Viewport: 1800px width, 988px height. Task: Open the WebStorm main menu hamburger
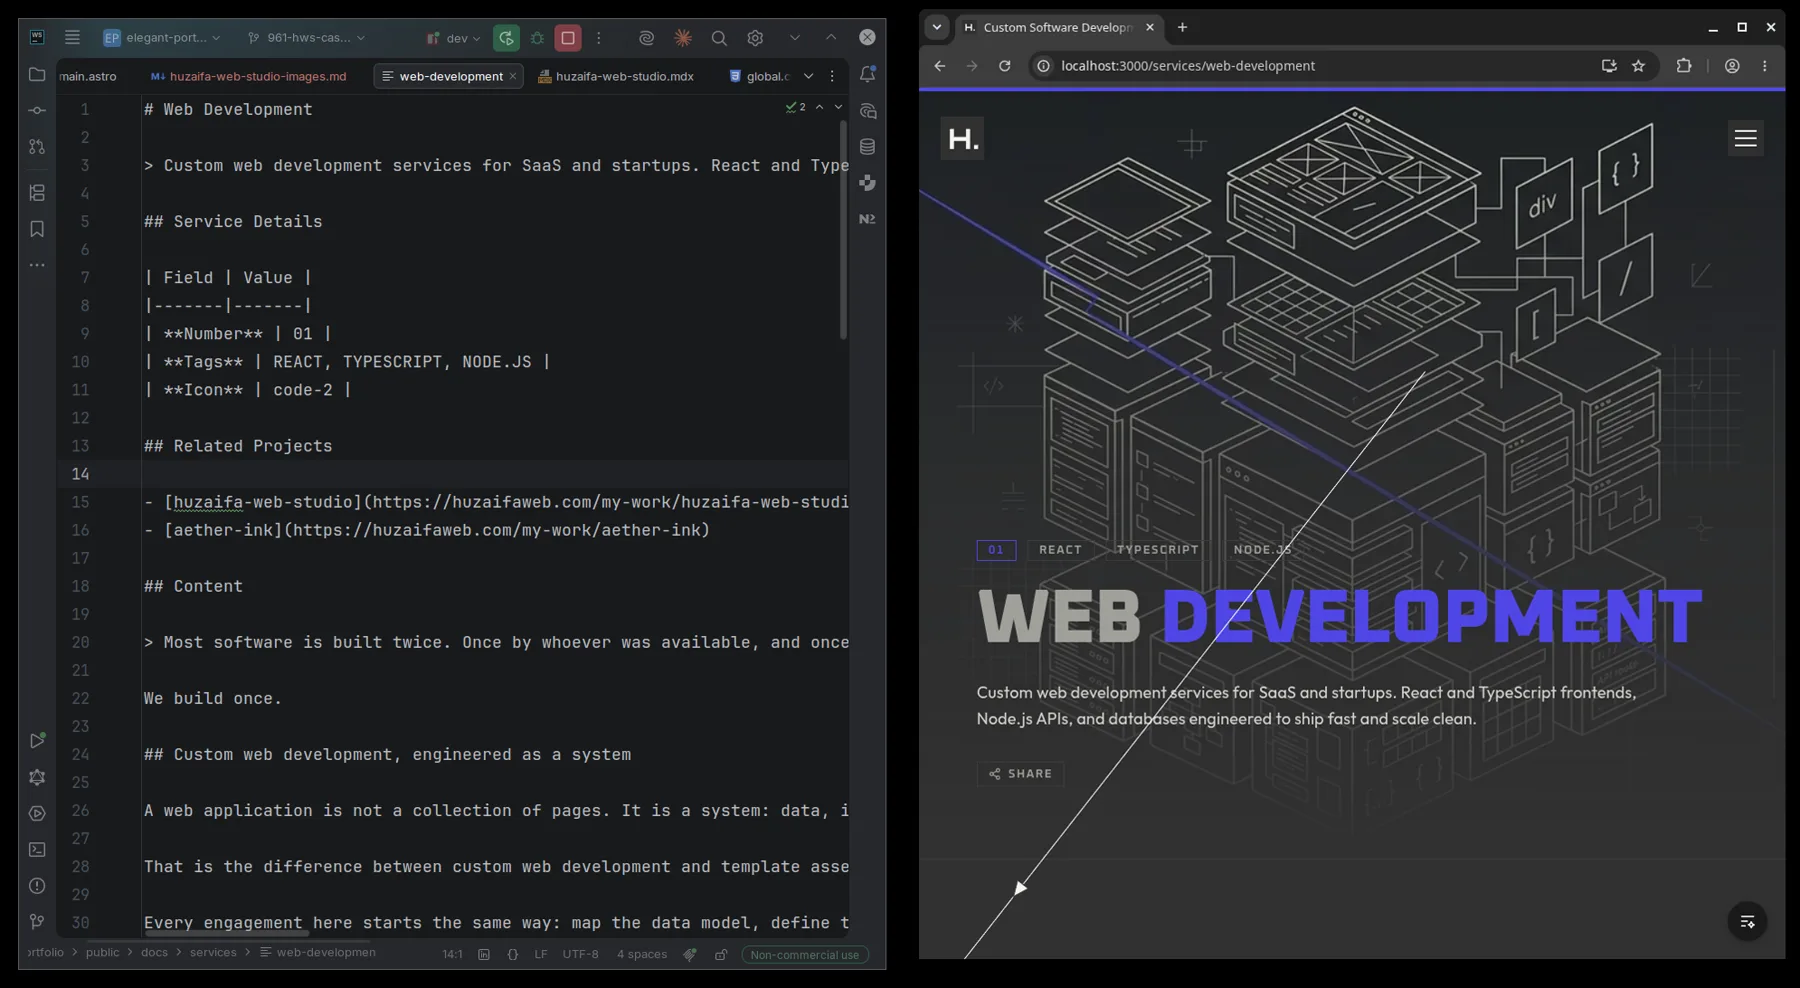(72, 37)
